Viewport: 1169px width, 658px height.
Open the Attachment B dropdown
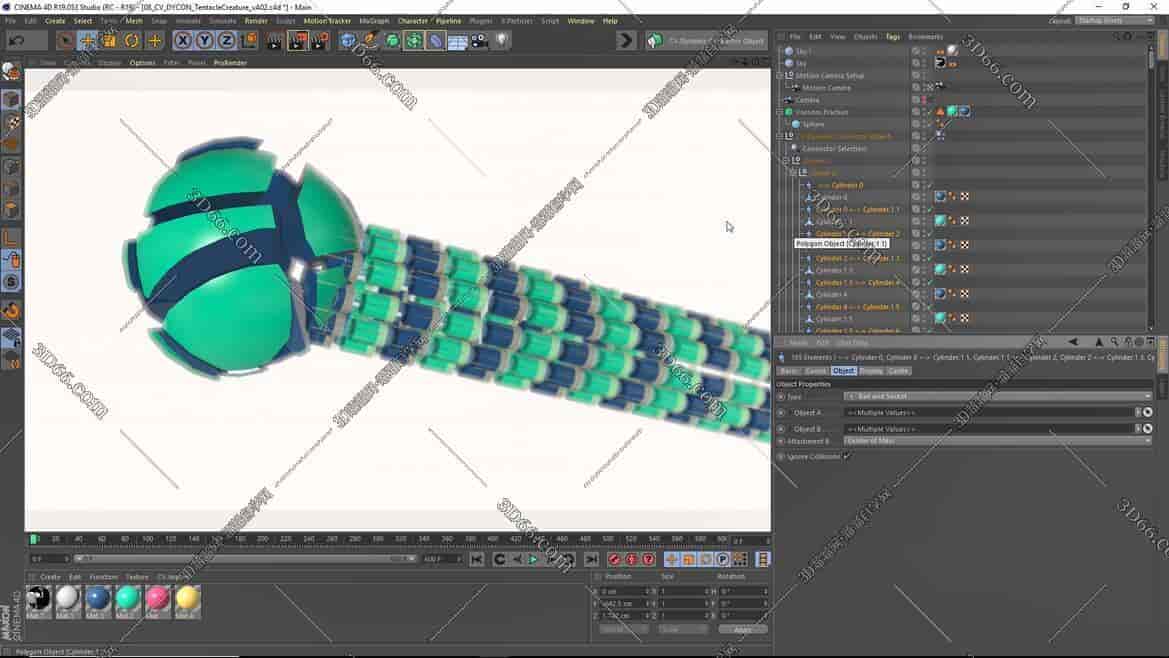pos(1000,440)
